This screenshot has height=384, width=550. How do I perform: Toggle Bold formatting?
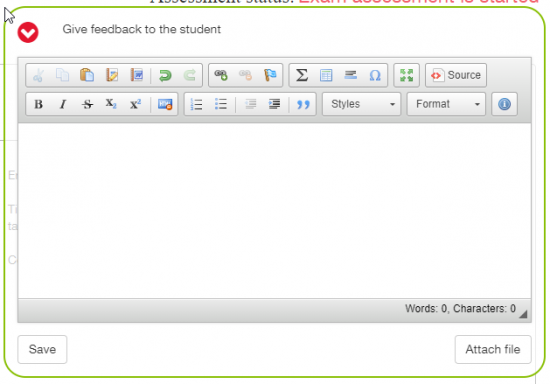[x=39, y=104]
